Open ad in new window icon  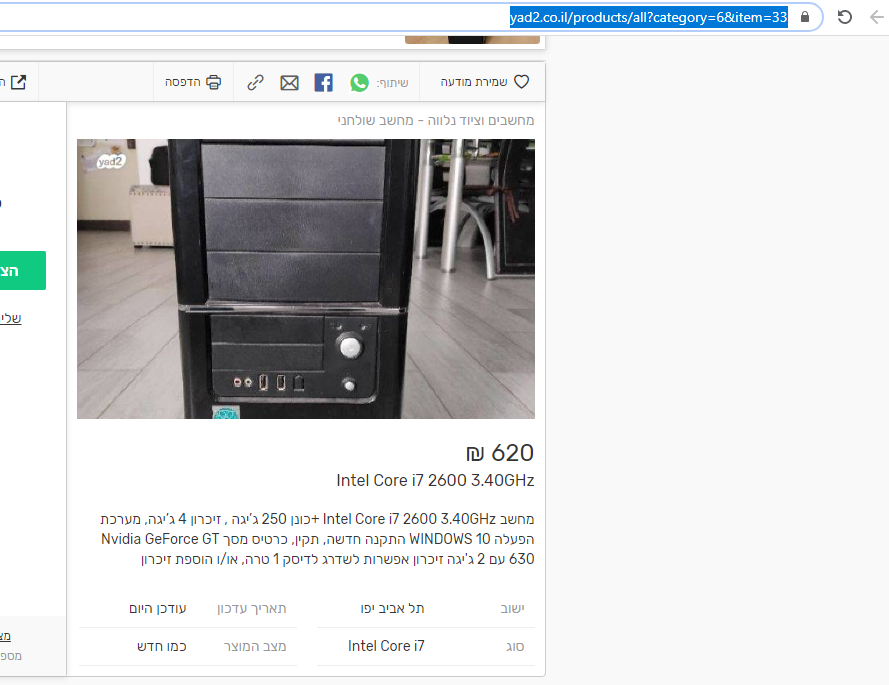19,82
